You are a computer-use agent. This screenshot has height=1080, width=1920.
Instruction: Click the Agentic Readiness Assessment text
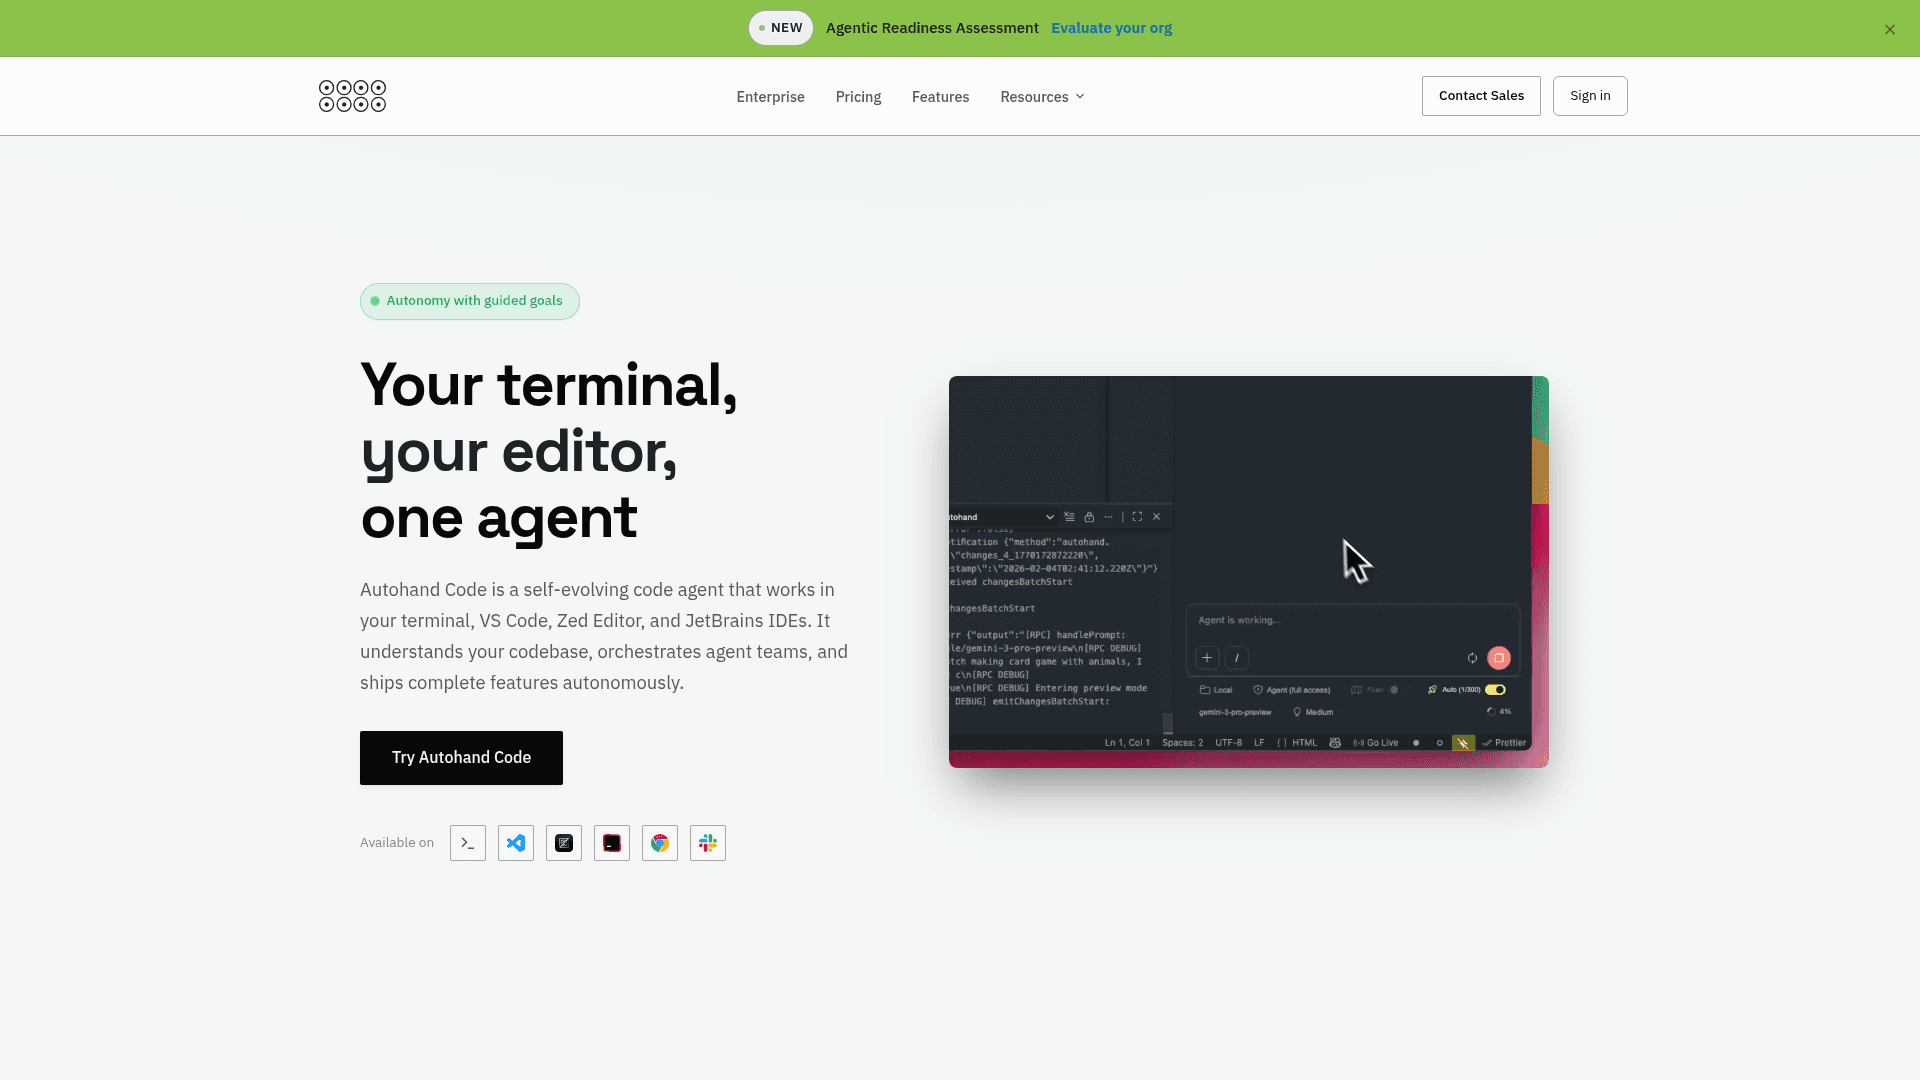pos(932,28)
